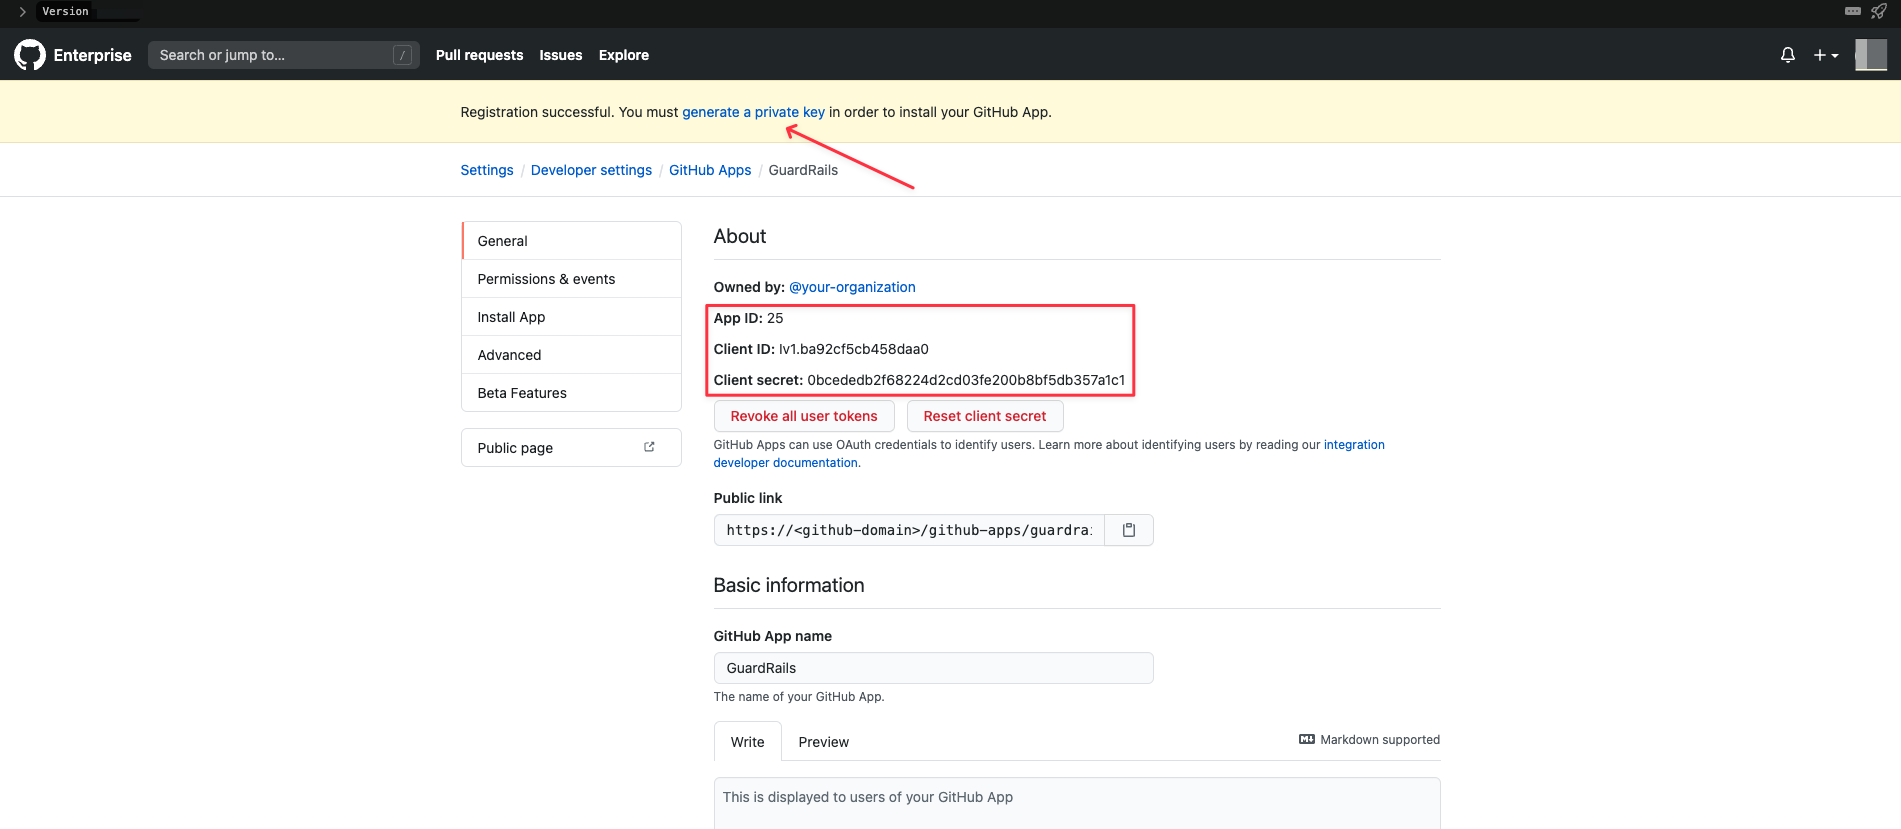1901x829 pixels.
Task: Open Issues in the header
Action: click(560, 55)
